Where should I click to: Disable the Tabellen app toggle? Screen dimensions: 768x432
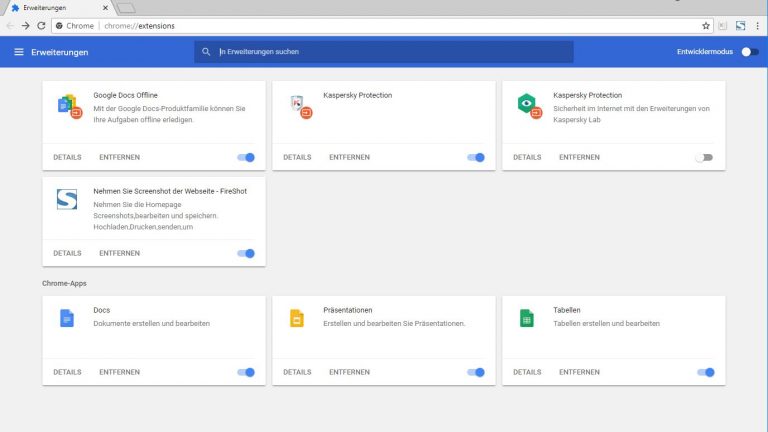[x=705, y=372]
